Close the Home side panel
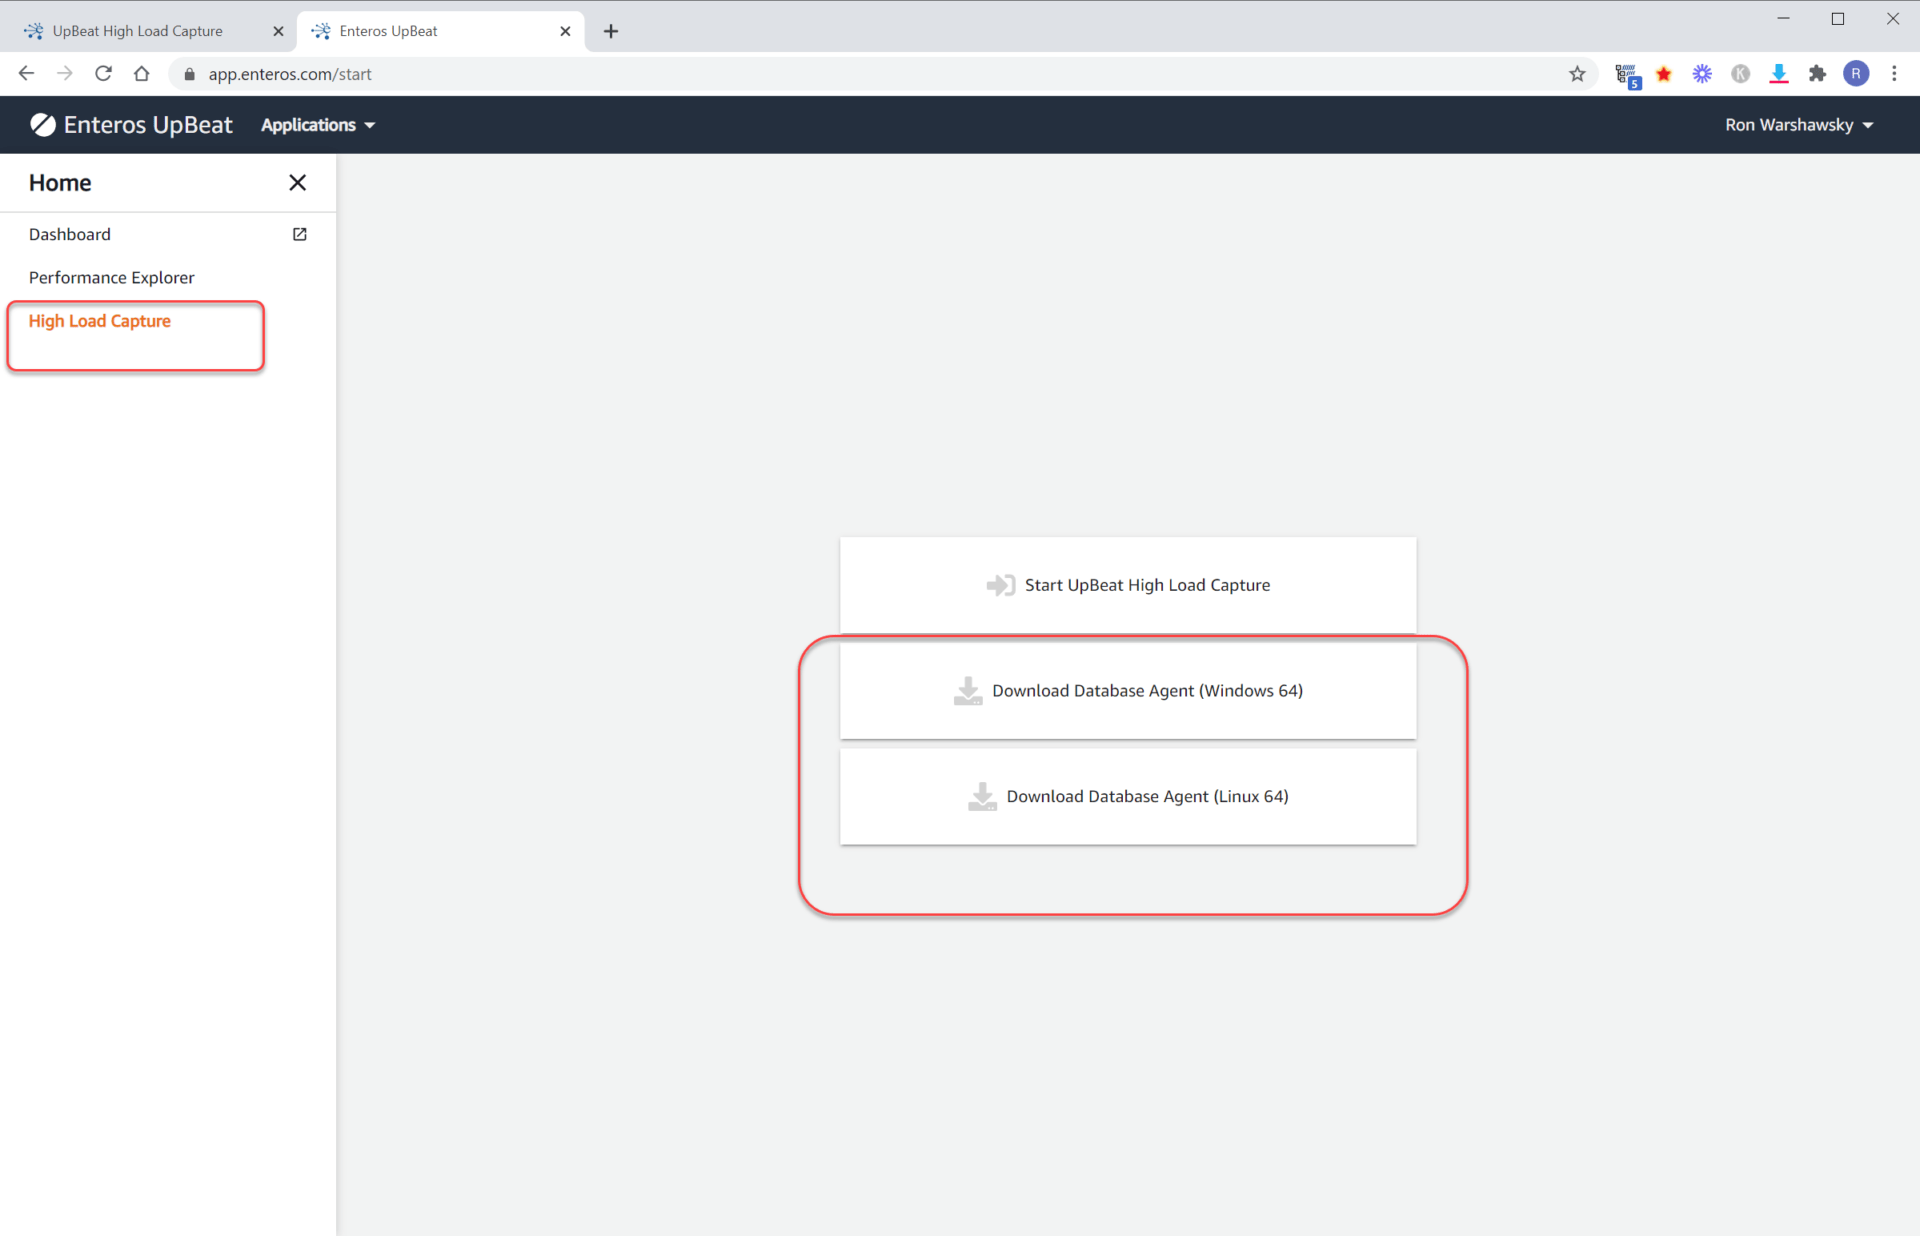1920x1236 pixels. [297, 183]
